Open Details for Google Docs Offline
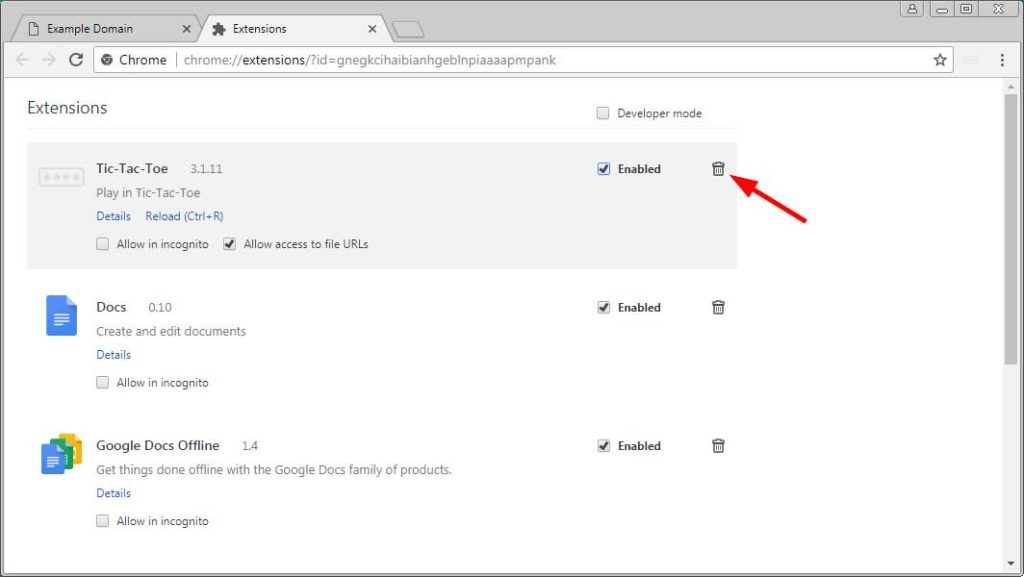The height and width of the screenshot is (577, 1024). (x=113, y=493)
